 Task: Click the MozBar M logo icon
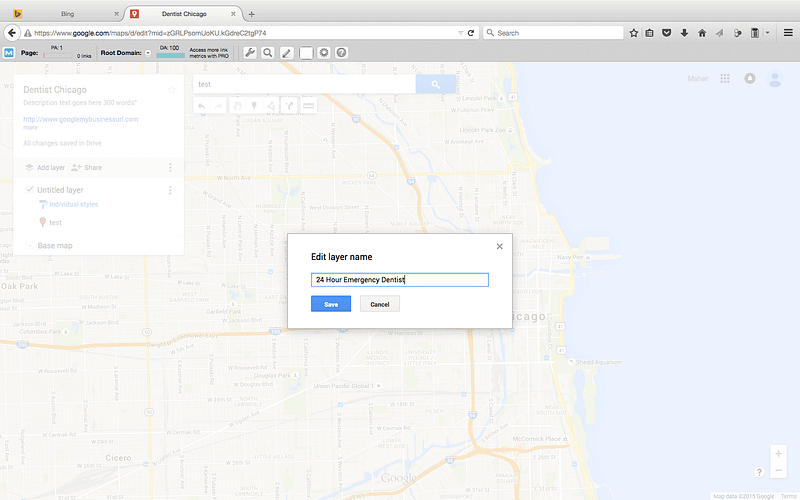[x=9, y=53]
